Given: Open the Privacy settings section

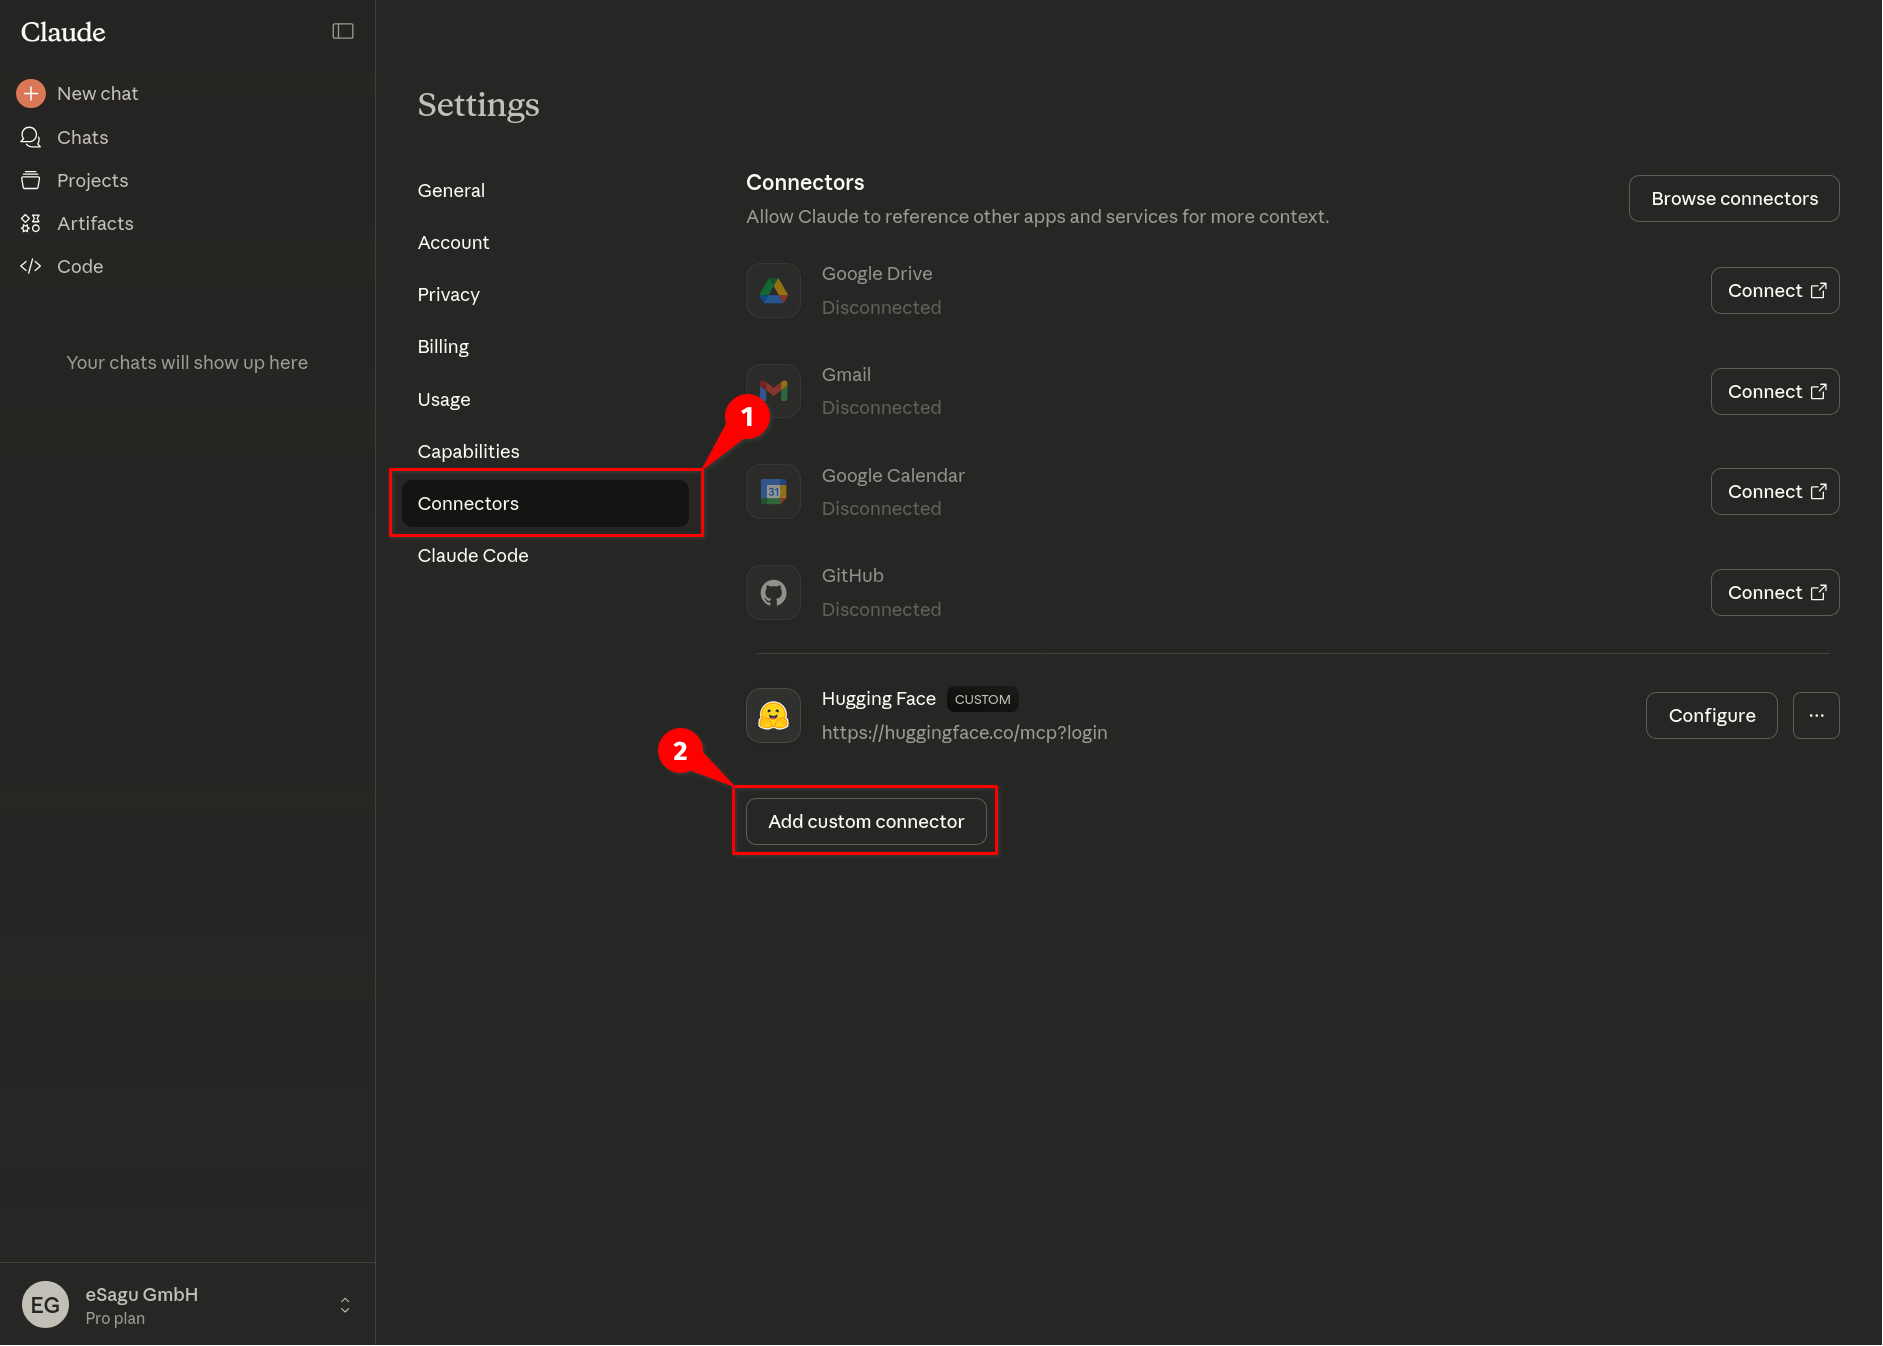Looking at the screenshot, I should click(x=448, y=294).
